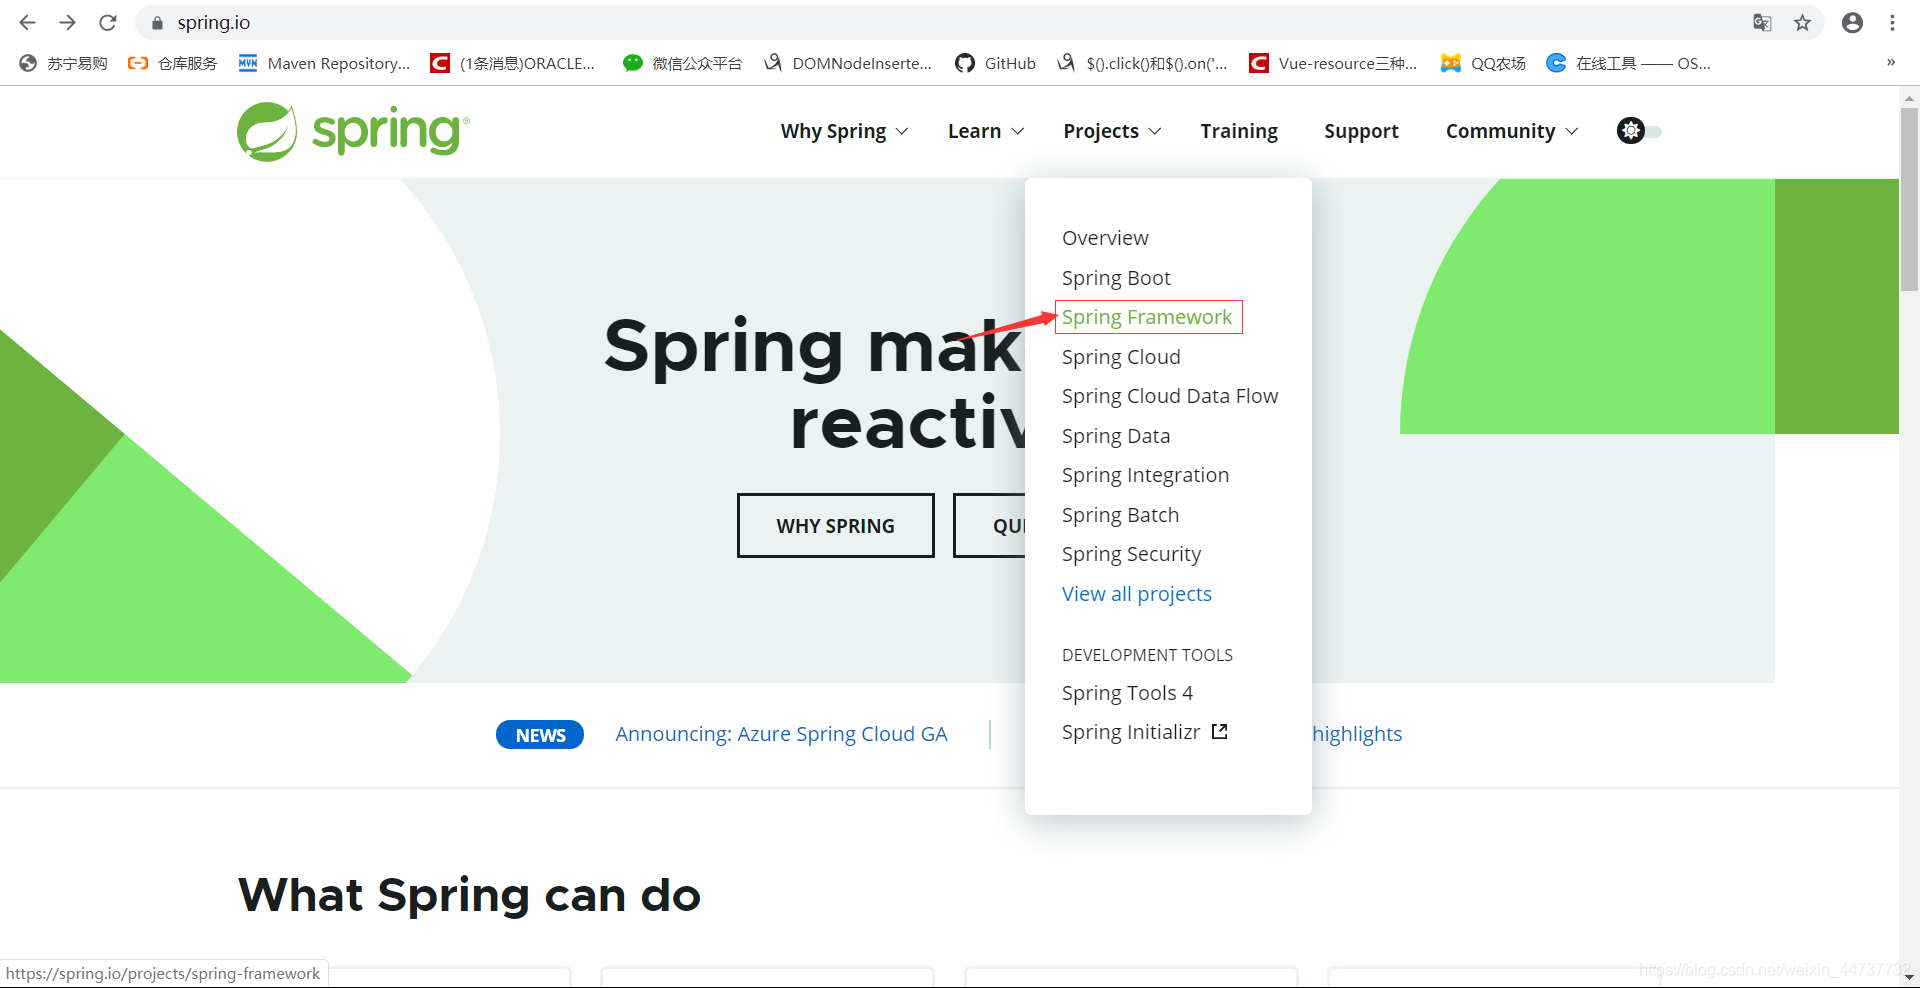Open the Support nav item
Image resolution: width=1920 pixels, height=988 pixels.
pos(1361,131)
